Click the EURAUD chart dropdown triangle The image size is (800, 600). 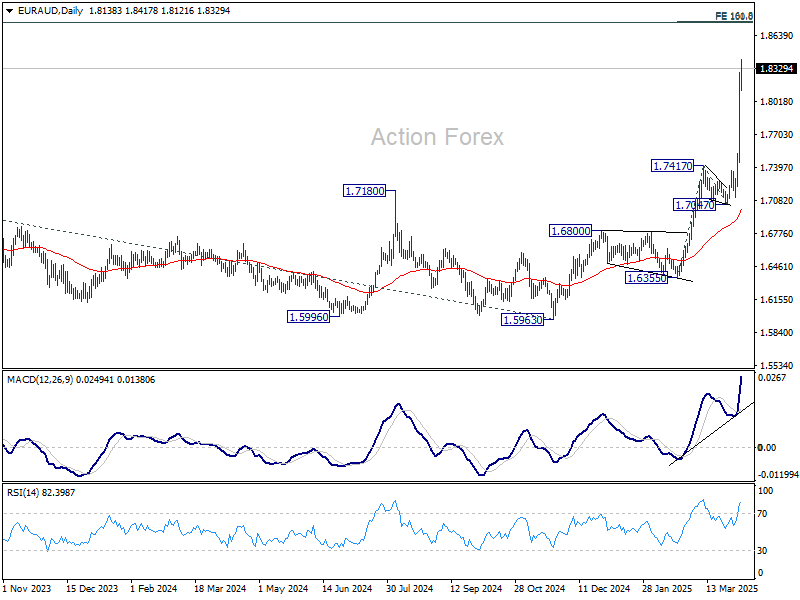tap(9, 11)
